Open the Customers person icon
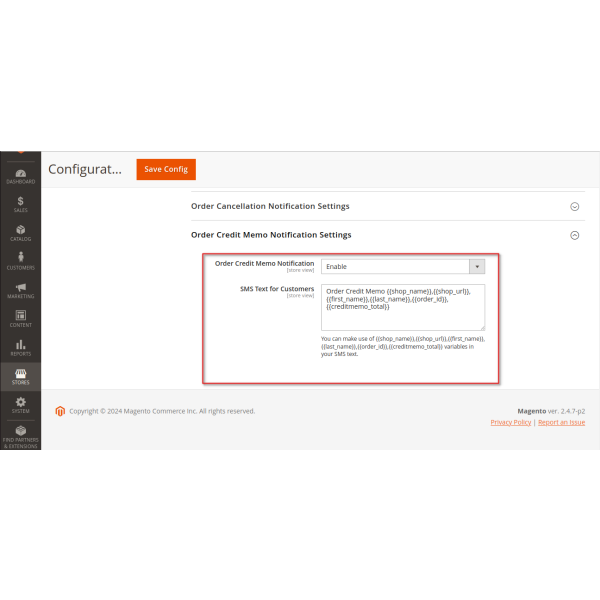 (20, 258)
